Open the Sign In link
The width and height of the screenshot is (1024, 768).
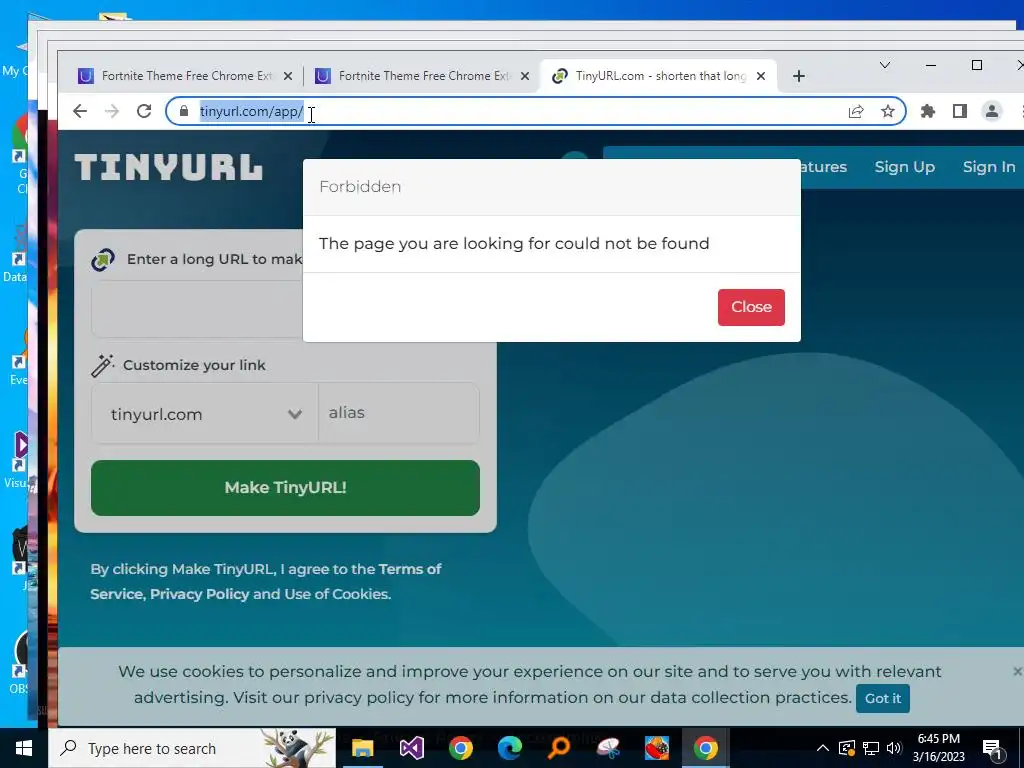[x=989, y=167]
